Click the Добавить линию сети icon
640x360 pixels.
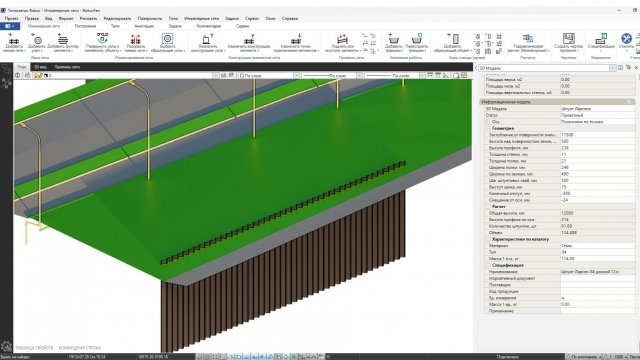(x=13, y=42)
